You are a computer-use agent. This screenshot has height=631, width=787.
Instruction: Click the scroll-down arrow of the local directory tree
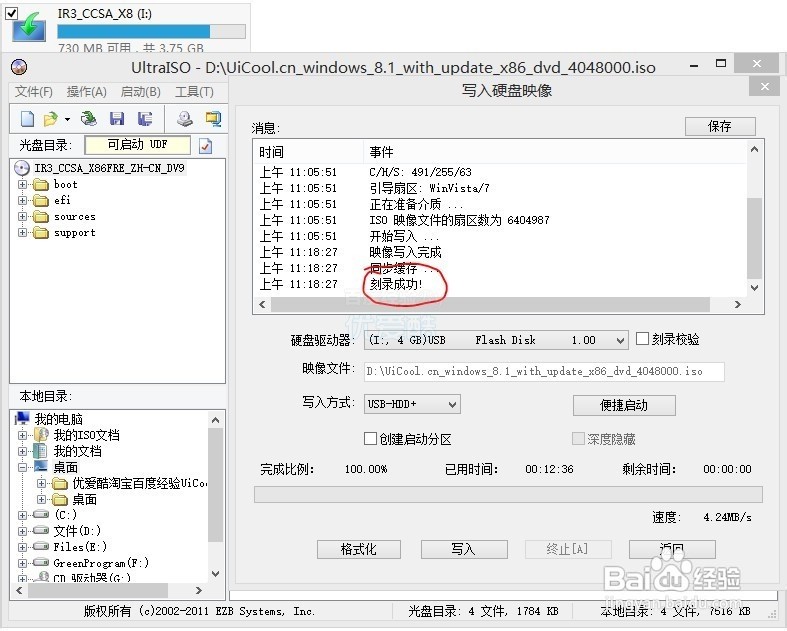(x=215, y=573)
